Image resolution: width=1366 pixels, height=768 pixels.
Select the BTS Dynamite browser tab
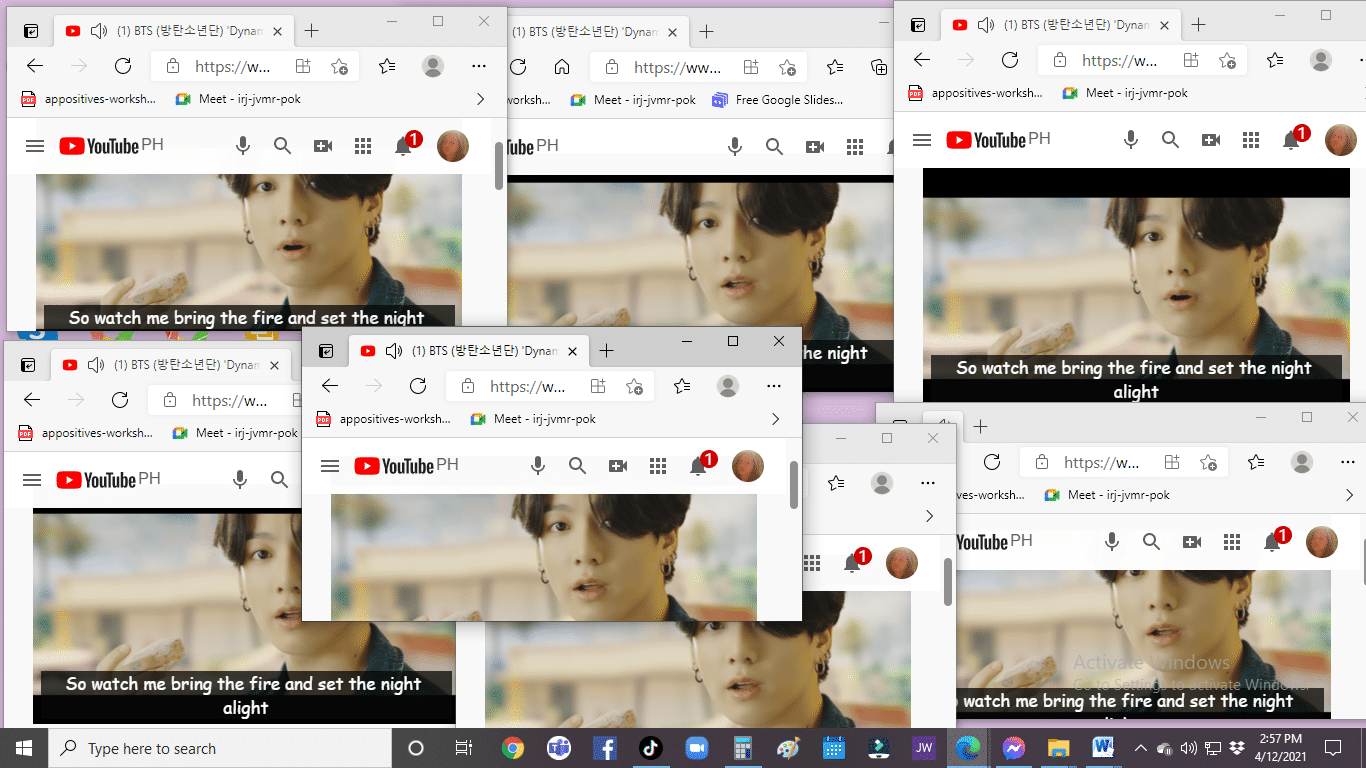click(483, 350)
